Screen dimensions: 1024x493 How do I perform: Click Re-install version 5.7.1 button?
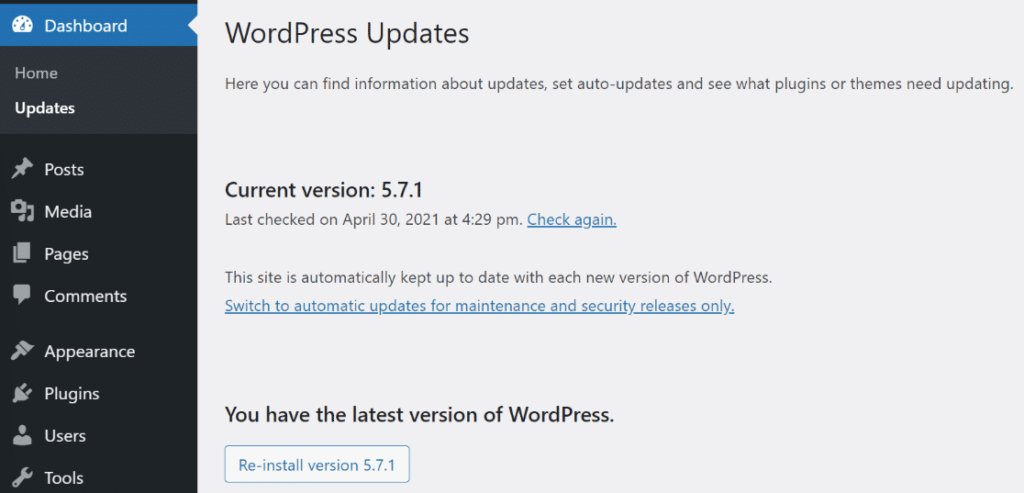coord(317,464)
